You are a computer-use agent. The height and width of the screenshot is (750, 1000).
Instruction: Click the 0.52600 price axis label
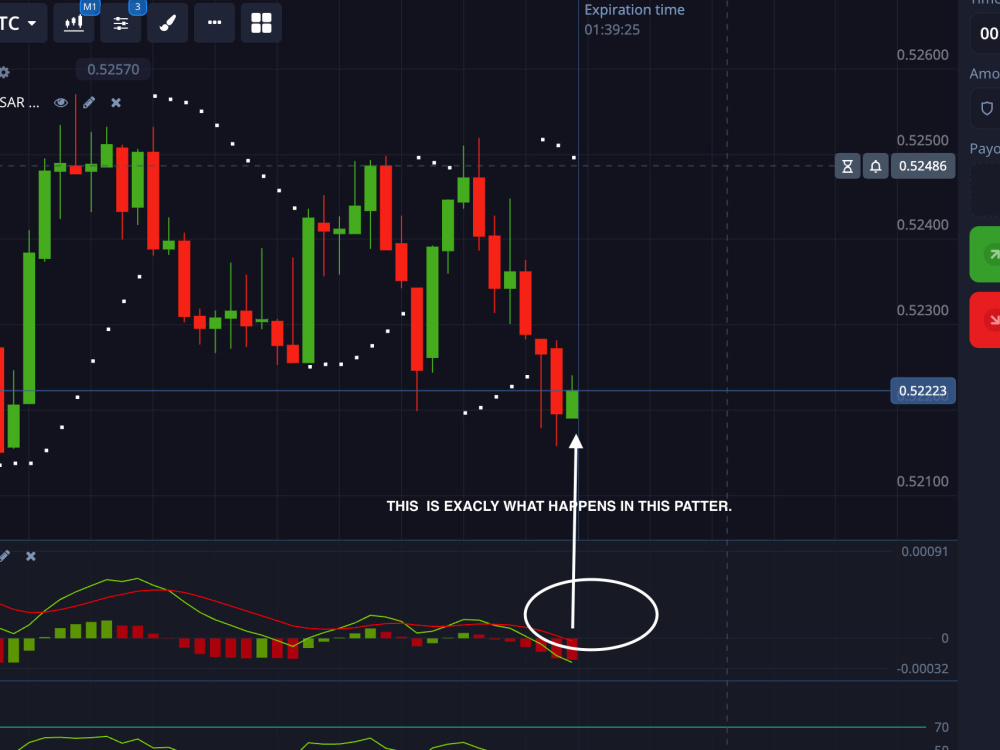click(923, 55)
